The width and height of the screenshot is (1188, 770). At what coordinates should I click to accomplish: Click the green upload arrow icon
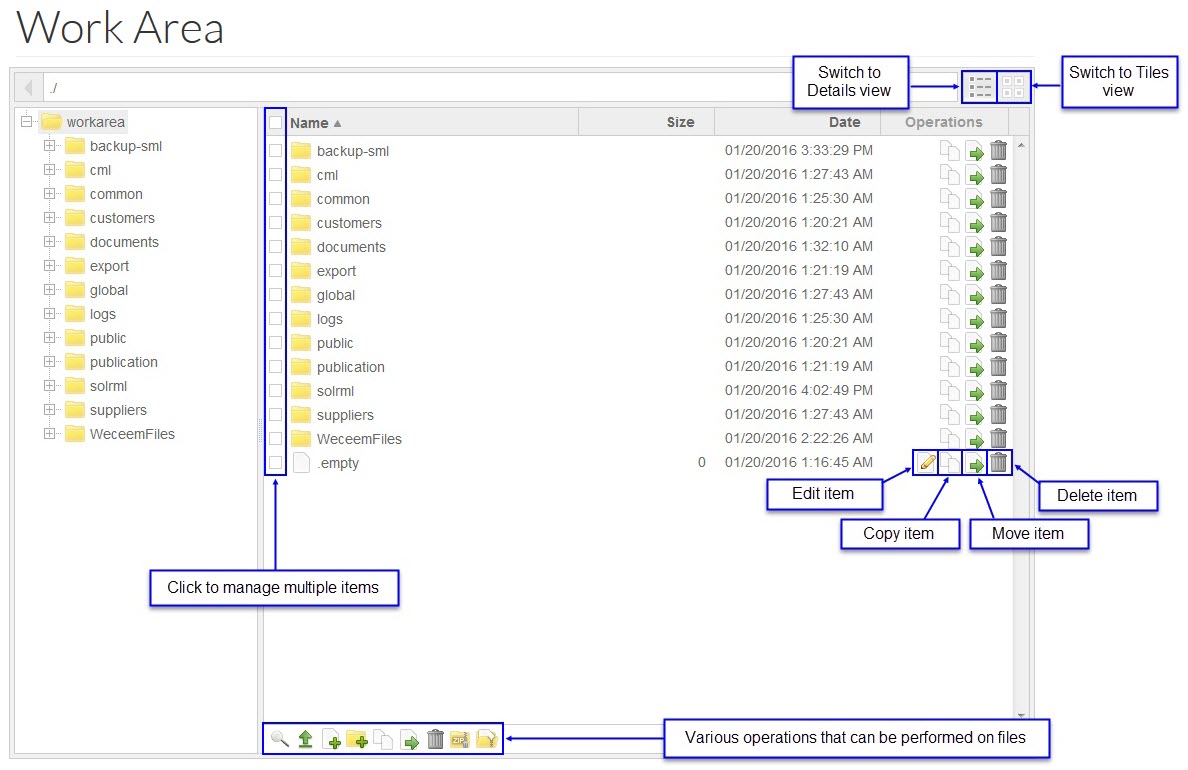tap(306, 739)
